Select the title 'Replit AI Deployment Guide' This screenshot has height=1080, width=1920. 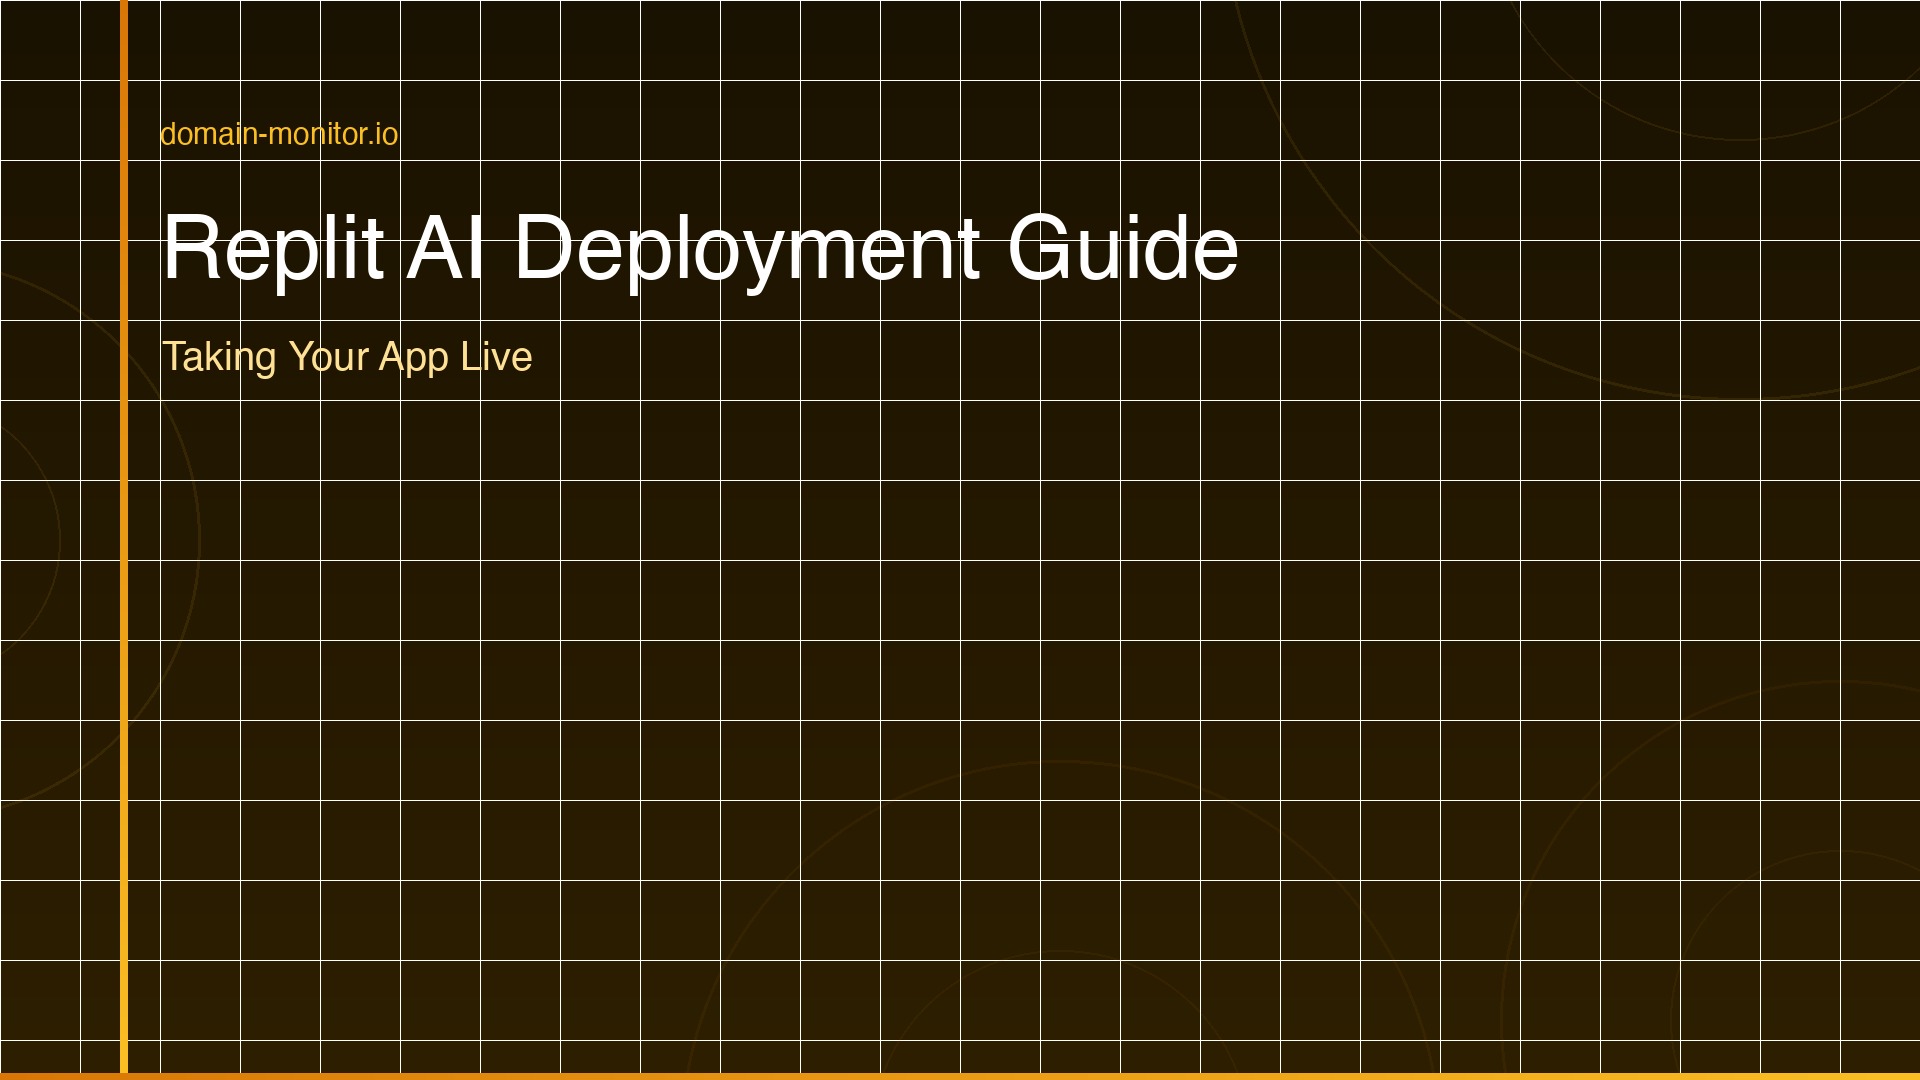700,252
